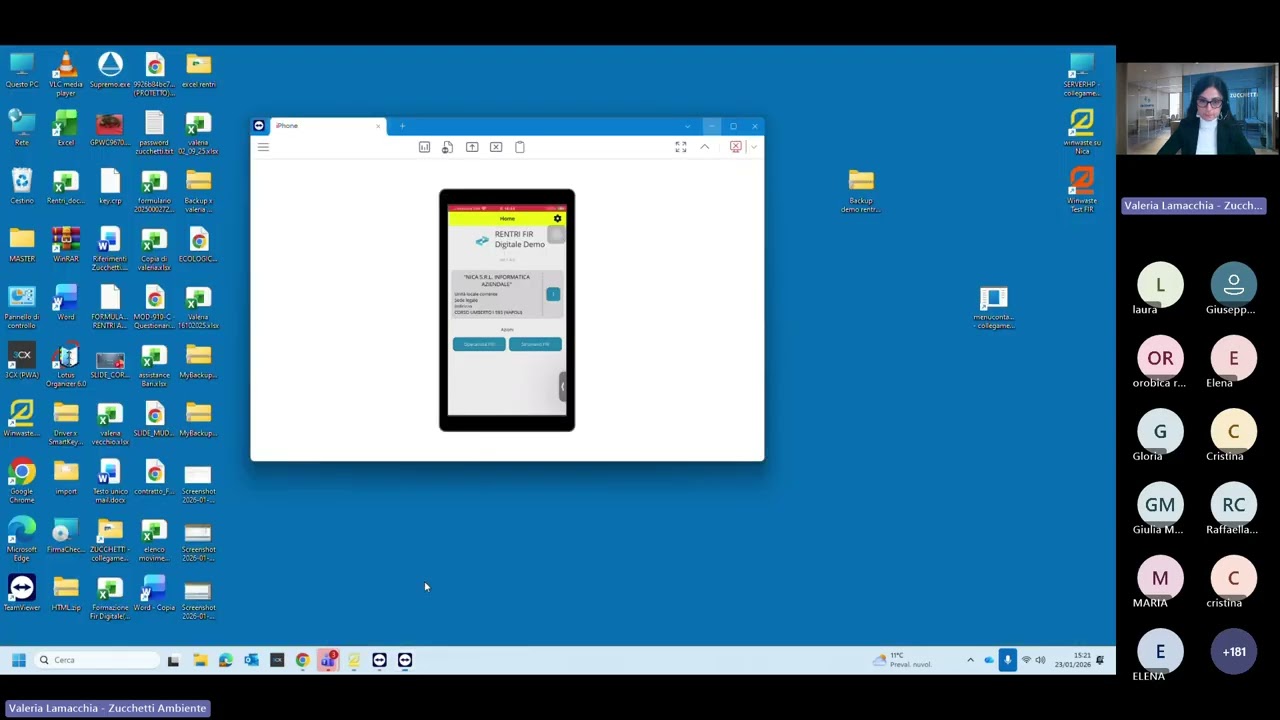This screenshot has height=720, width=1280.
Task: Open Pannello di controllo desktop icon
Action: pyautogui.click(x=22, y=307)
